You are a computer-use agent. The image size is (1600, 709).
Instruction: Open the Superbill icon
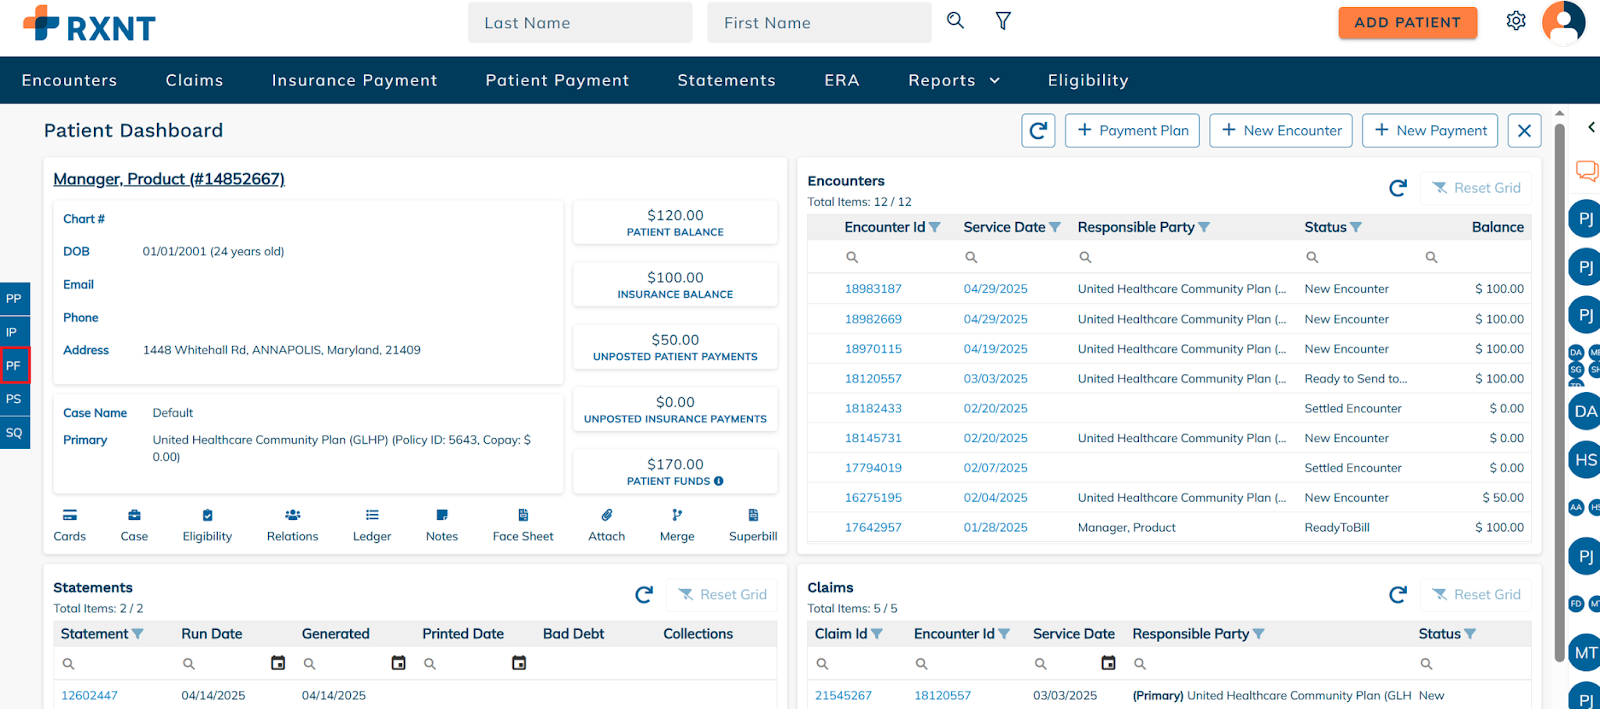coord(753,516)
